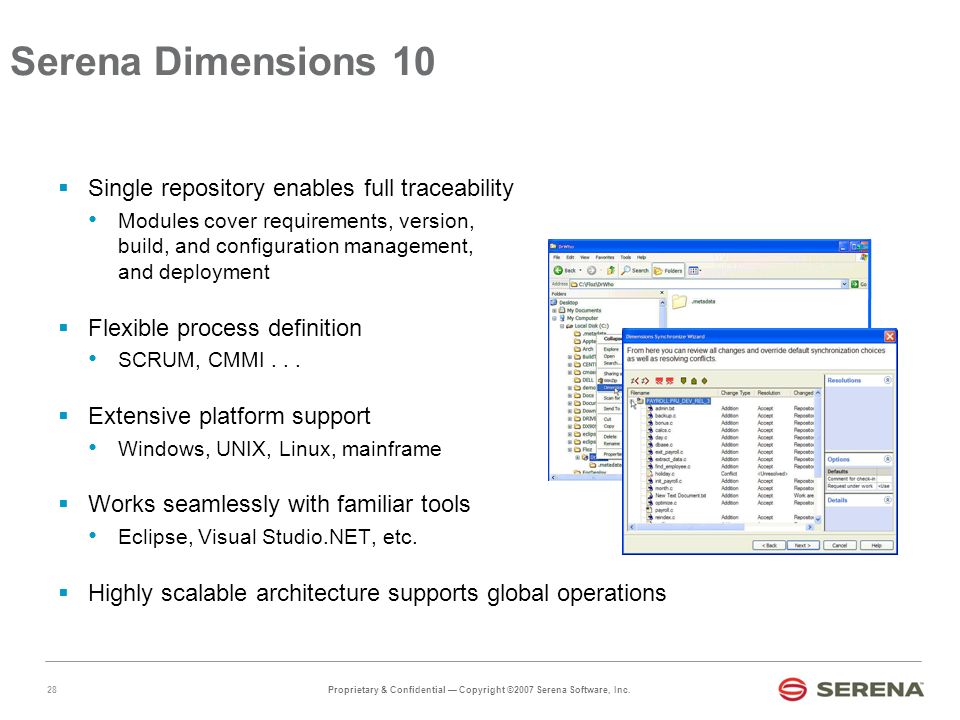960x720 pixels.
Task: Select admin.txt in the file list
Action: coord(665,408)
